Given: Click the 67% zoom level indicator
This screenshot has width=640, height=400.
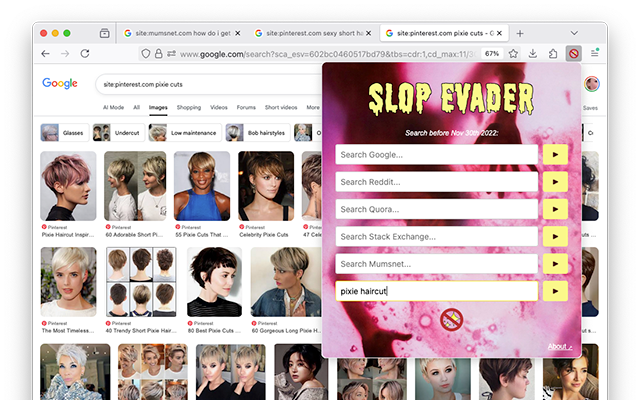Looking at the screenshot, I should (x=492, y=53).
